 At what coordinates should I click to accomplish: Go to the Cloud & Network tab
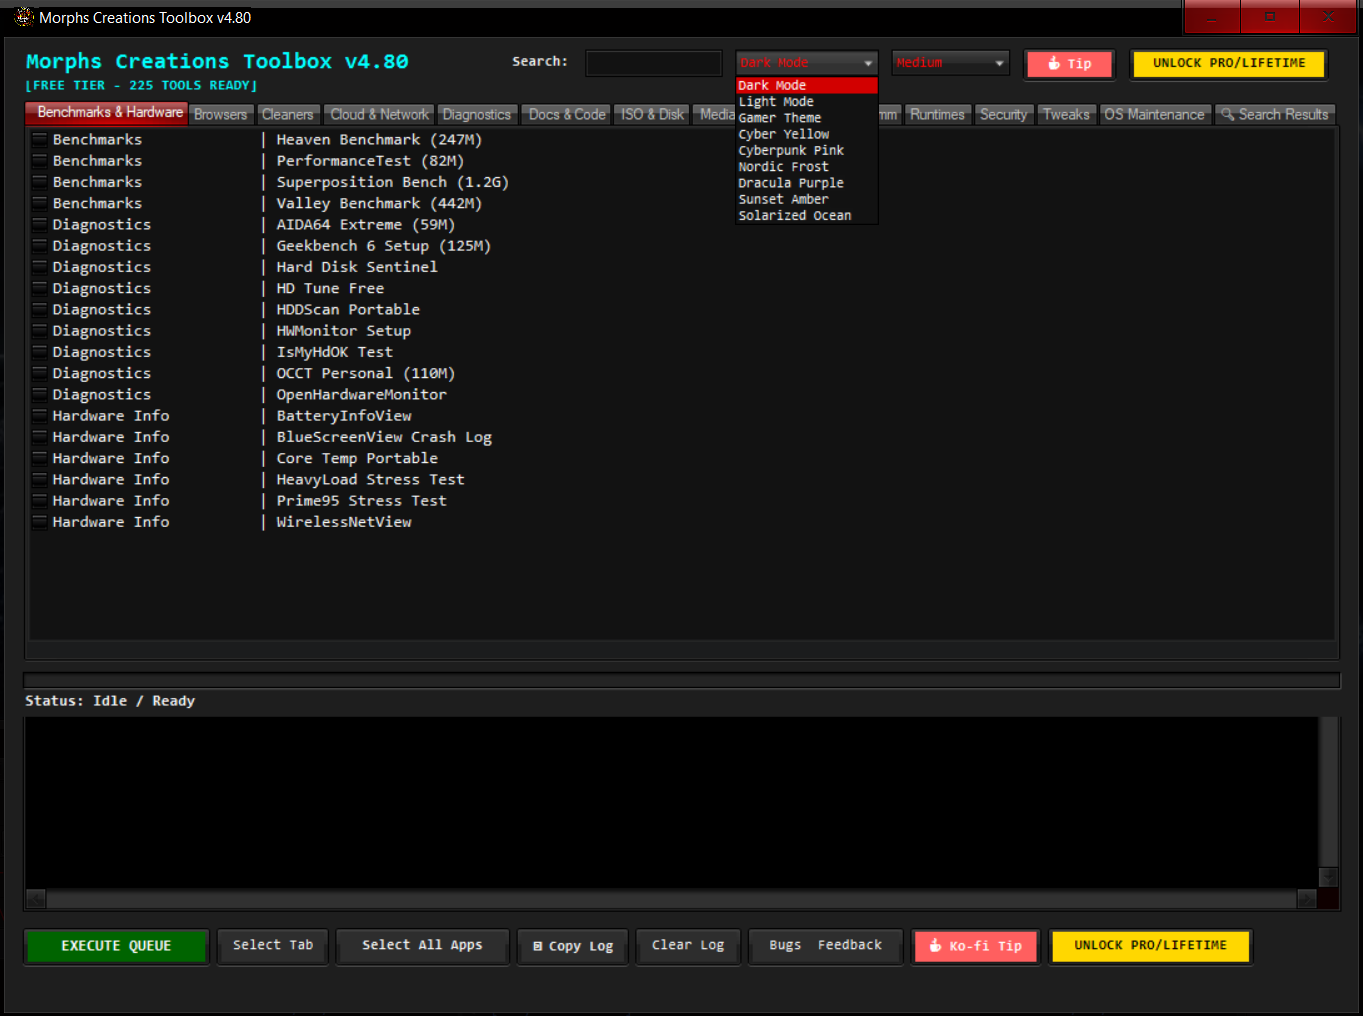click(x=379, y=115)
